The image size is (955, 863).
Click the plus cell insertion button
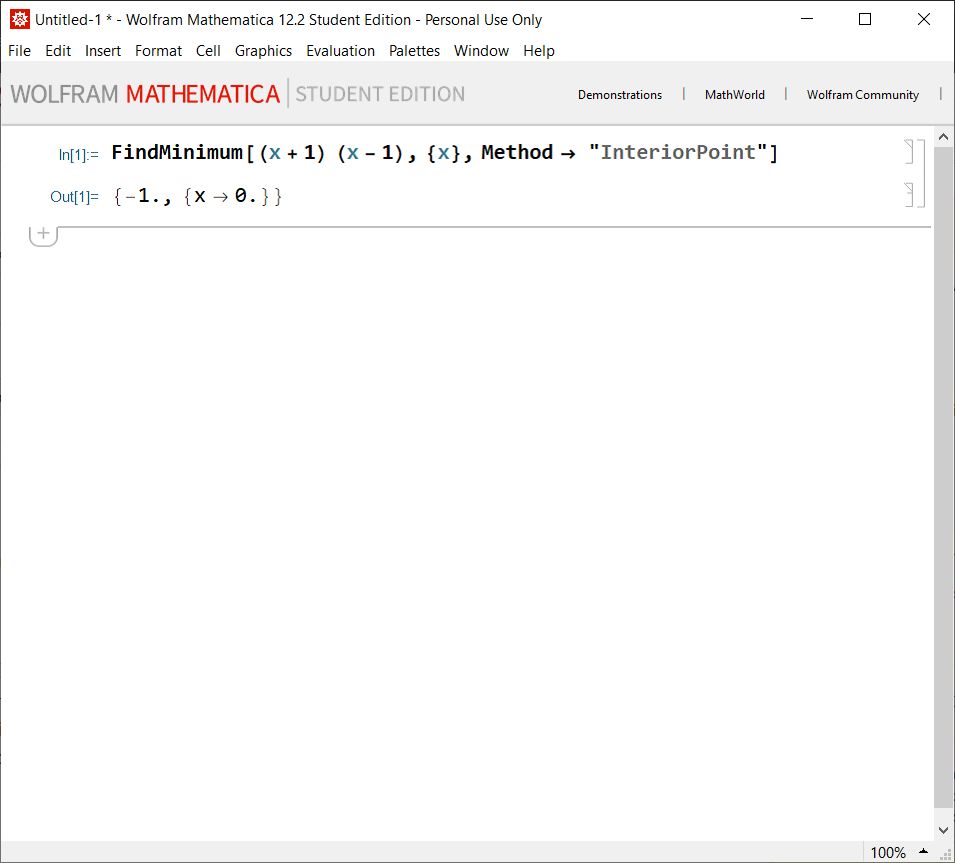coord(43,234)
